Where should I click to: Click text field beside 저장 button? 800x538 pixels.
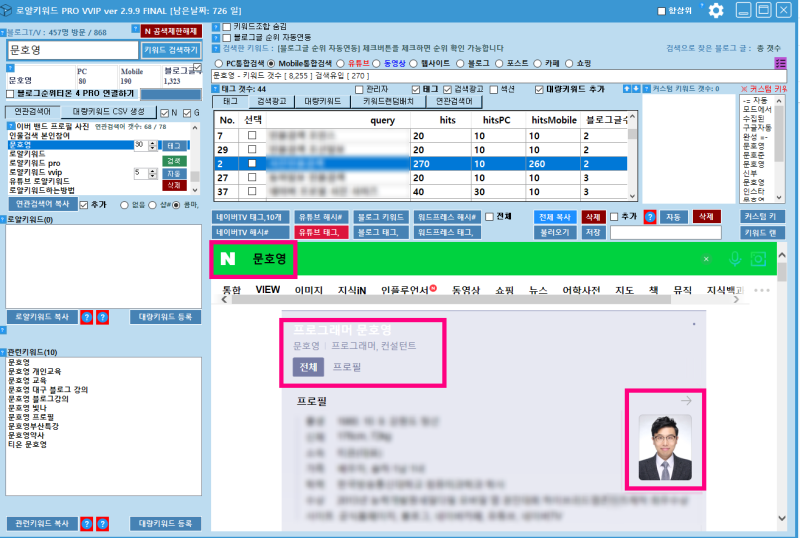point(665,233)
